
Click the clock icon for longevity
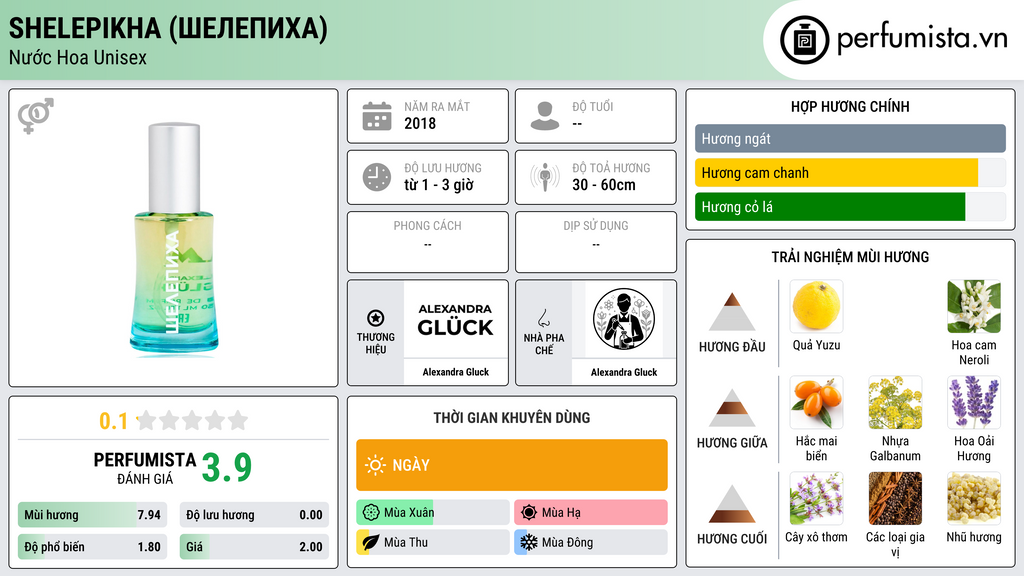pos(377,177)
